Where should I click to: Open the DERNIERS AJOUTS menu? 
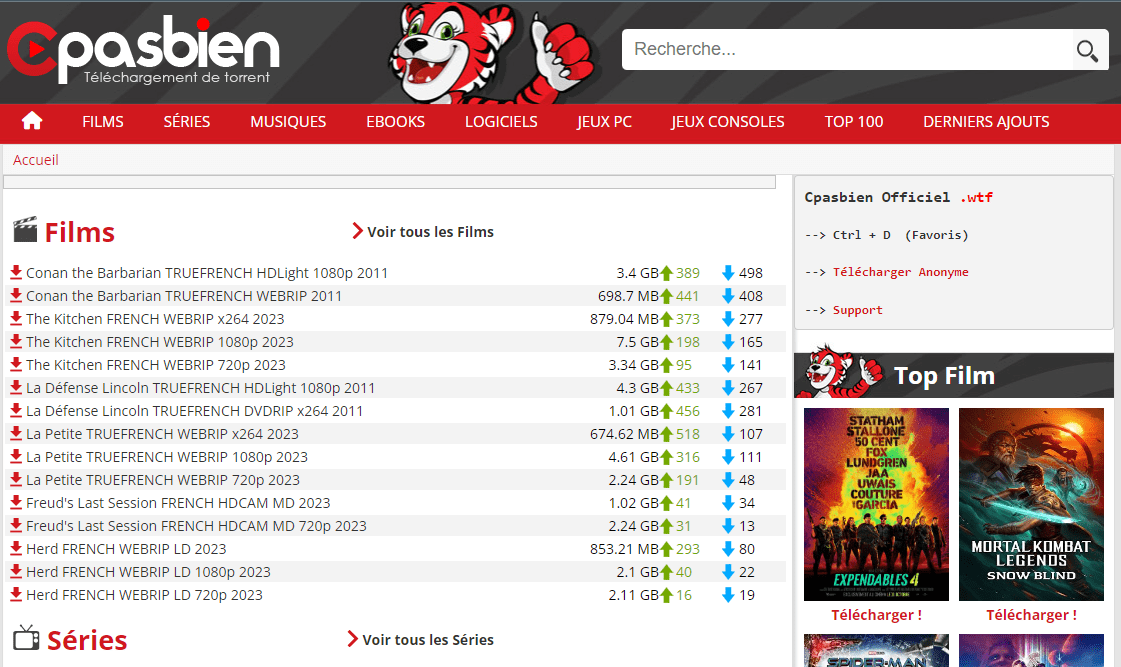tap(985, 122)
